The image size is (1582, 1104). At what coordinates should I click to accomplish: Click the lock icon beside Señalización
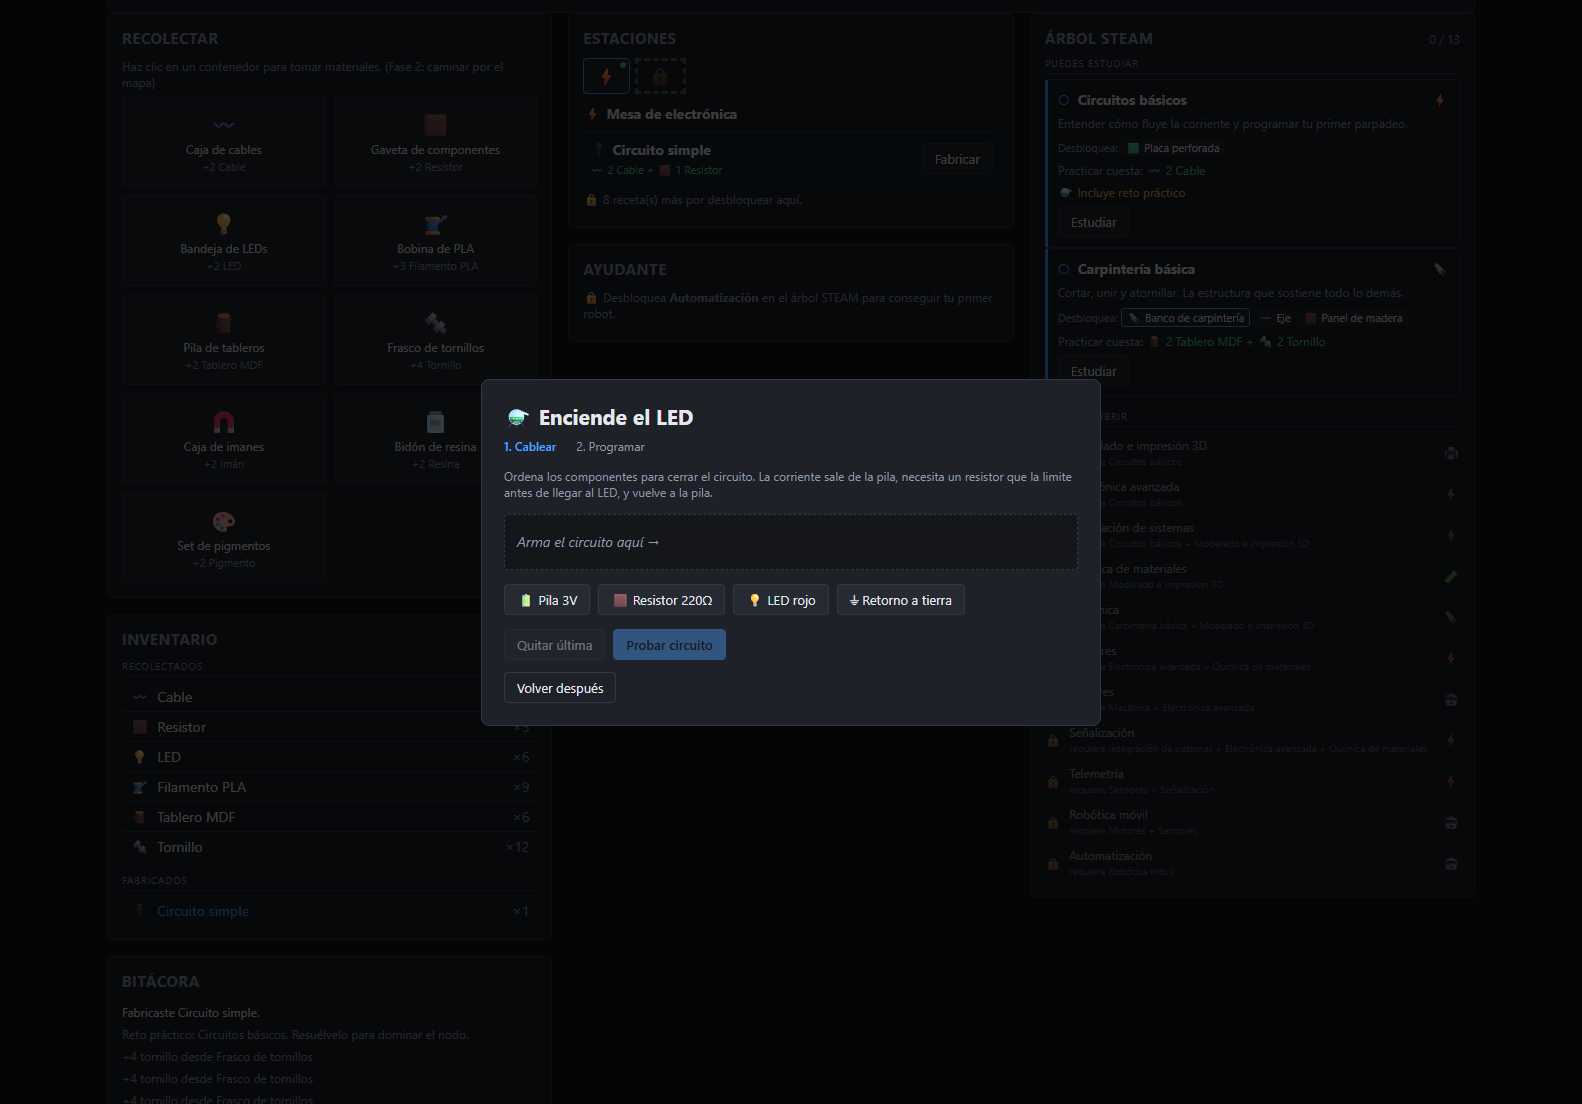point(1053,741)
